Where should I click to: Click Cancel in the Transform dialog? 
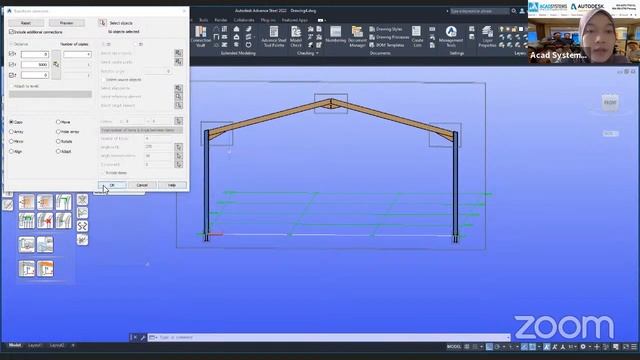(142, 185)
